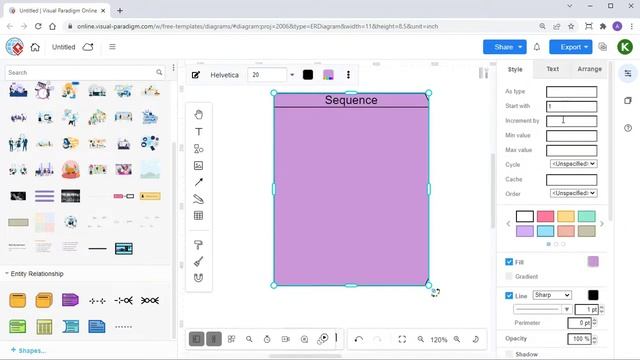The height and width of the screenshot is (360, 640).
Task: Toggle the Gradient checkbox
Action: click(x=509, y=276)
